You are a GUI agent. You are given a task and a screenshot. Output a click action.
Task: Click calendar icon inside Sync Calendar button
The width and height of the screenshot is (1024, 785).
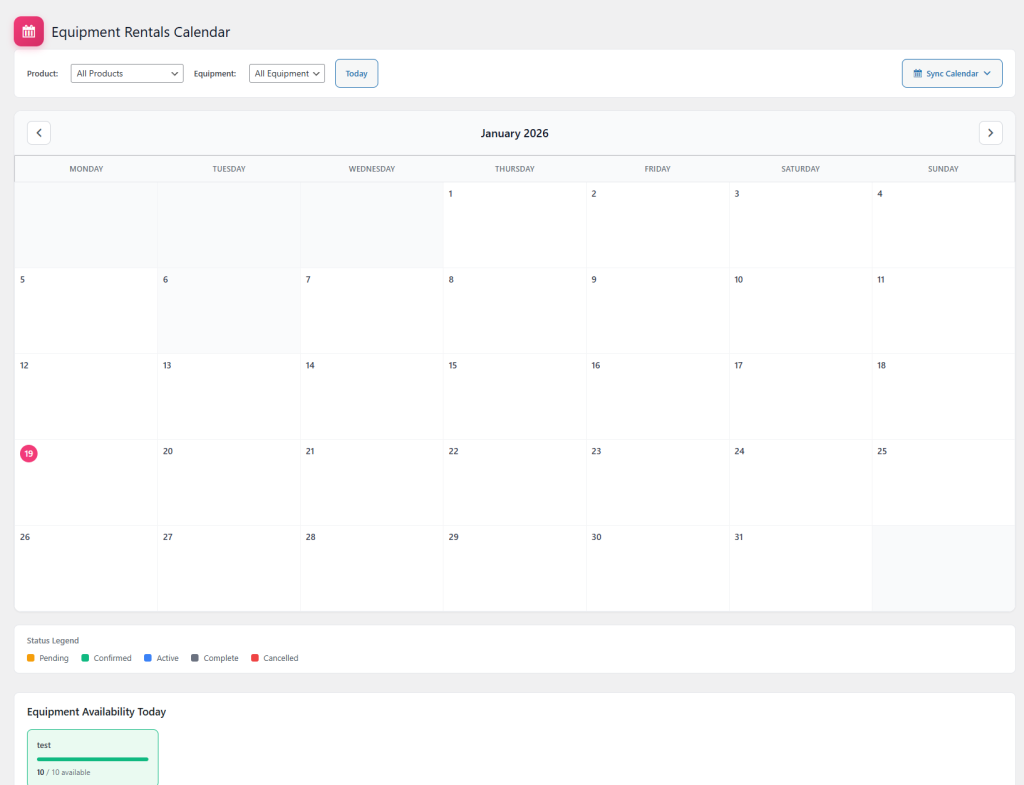pos(918,74)
